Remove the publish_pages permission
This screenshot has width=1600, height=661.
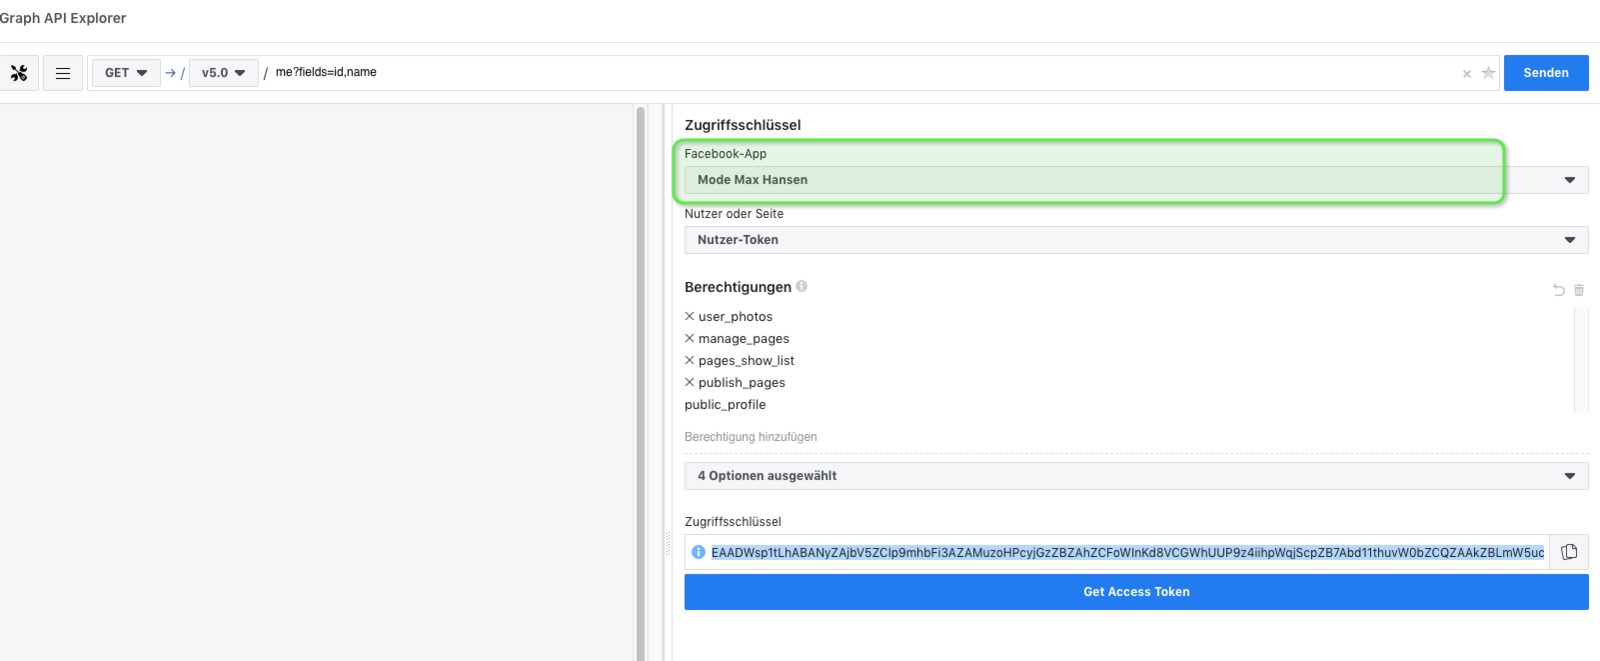689,382
